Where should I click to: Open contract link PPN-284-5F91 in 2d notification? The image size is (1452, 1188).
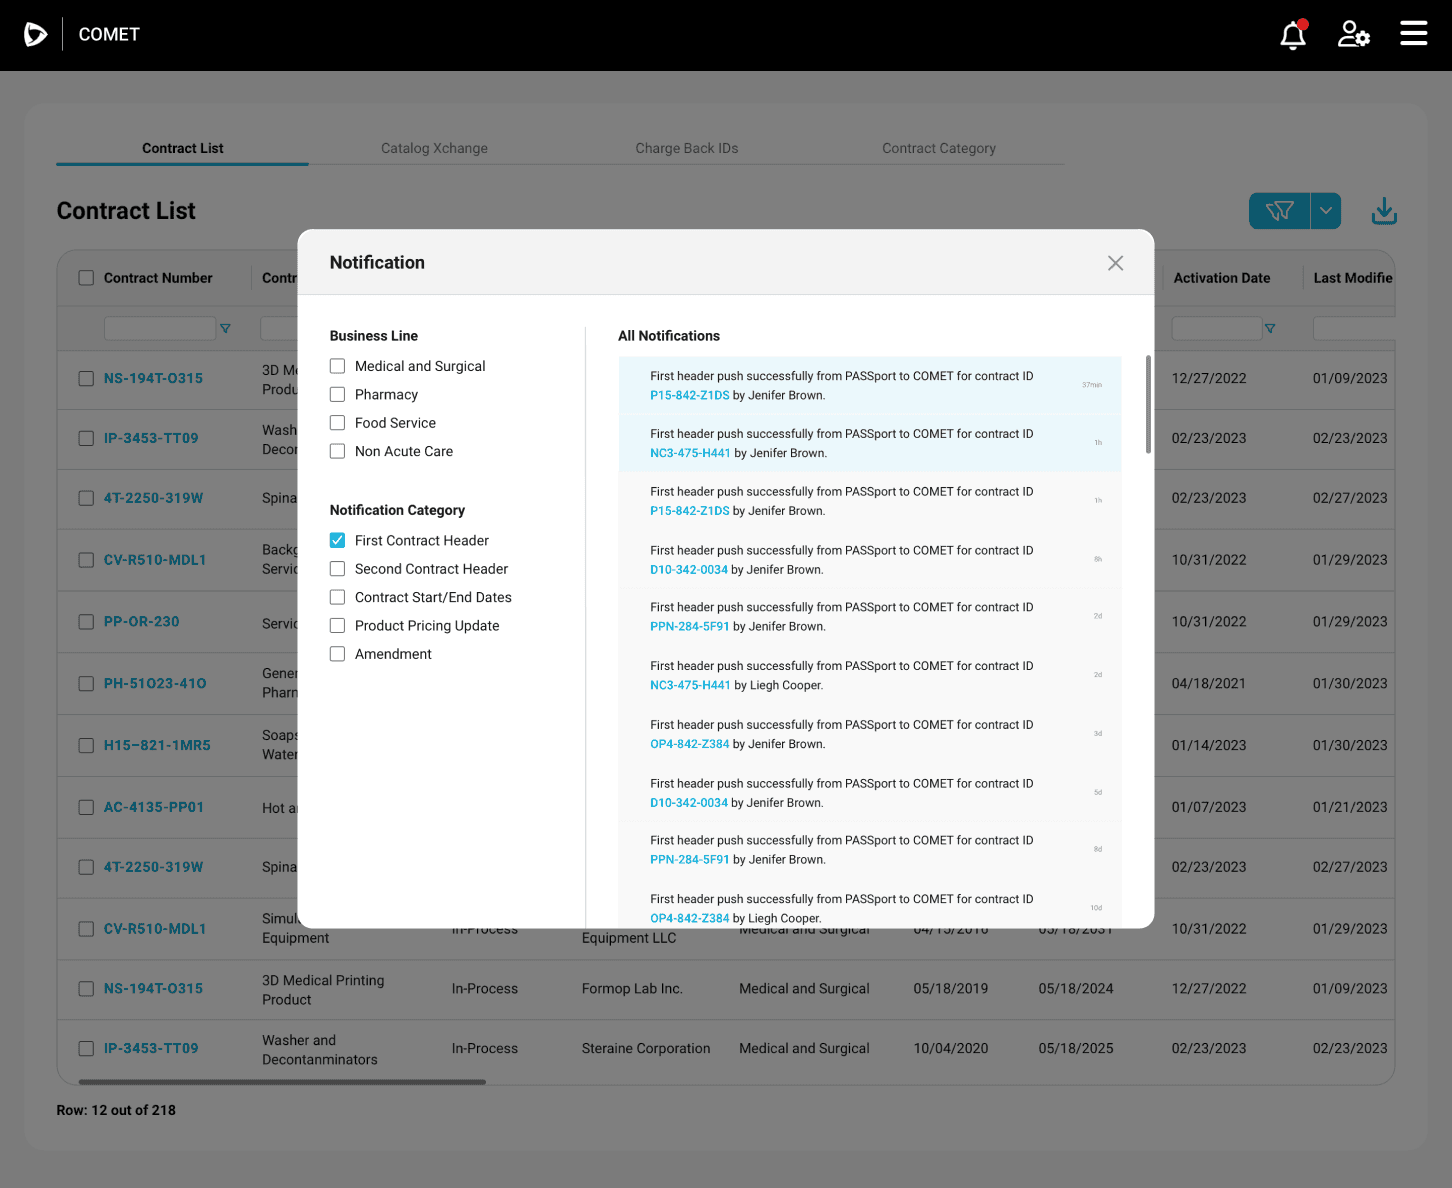(690, 627)
